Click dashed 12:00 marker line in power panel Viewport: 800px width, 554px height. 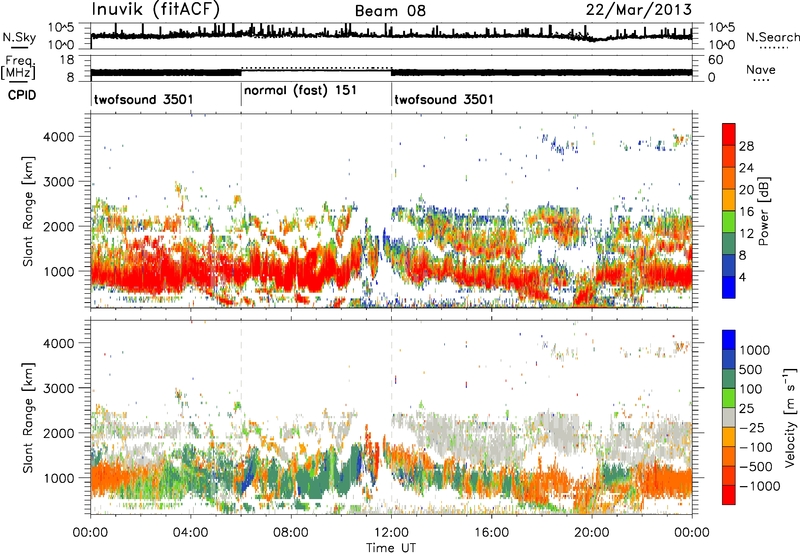[391, 210]
